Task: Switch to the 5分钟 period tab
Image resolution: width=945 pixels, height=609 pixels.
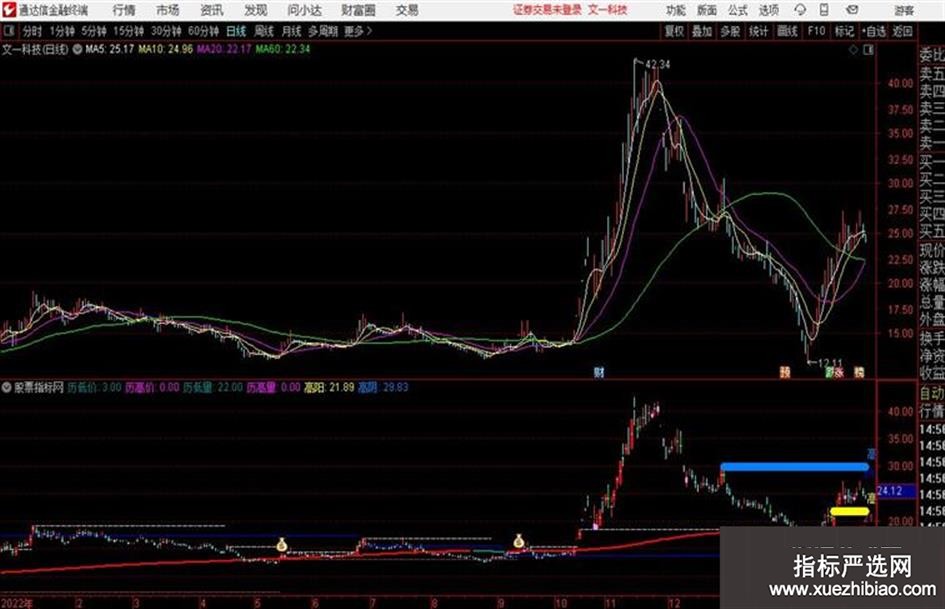Action: 93,31
